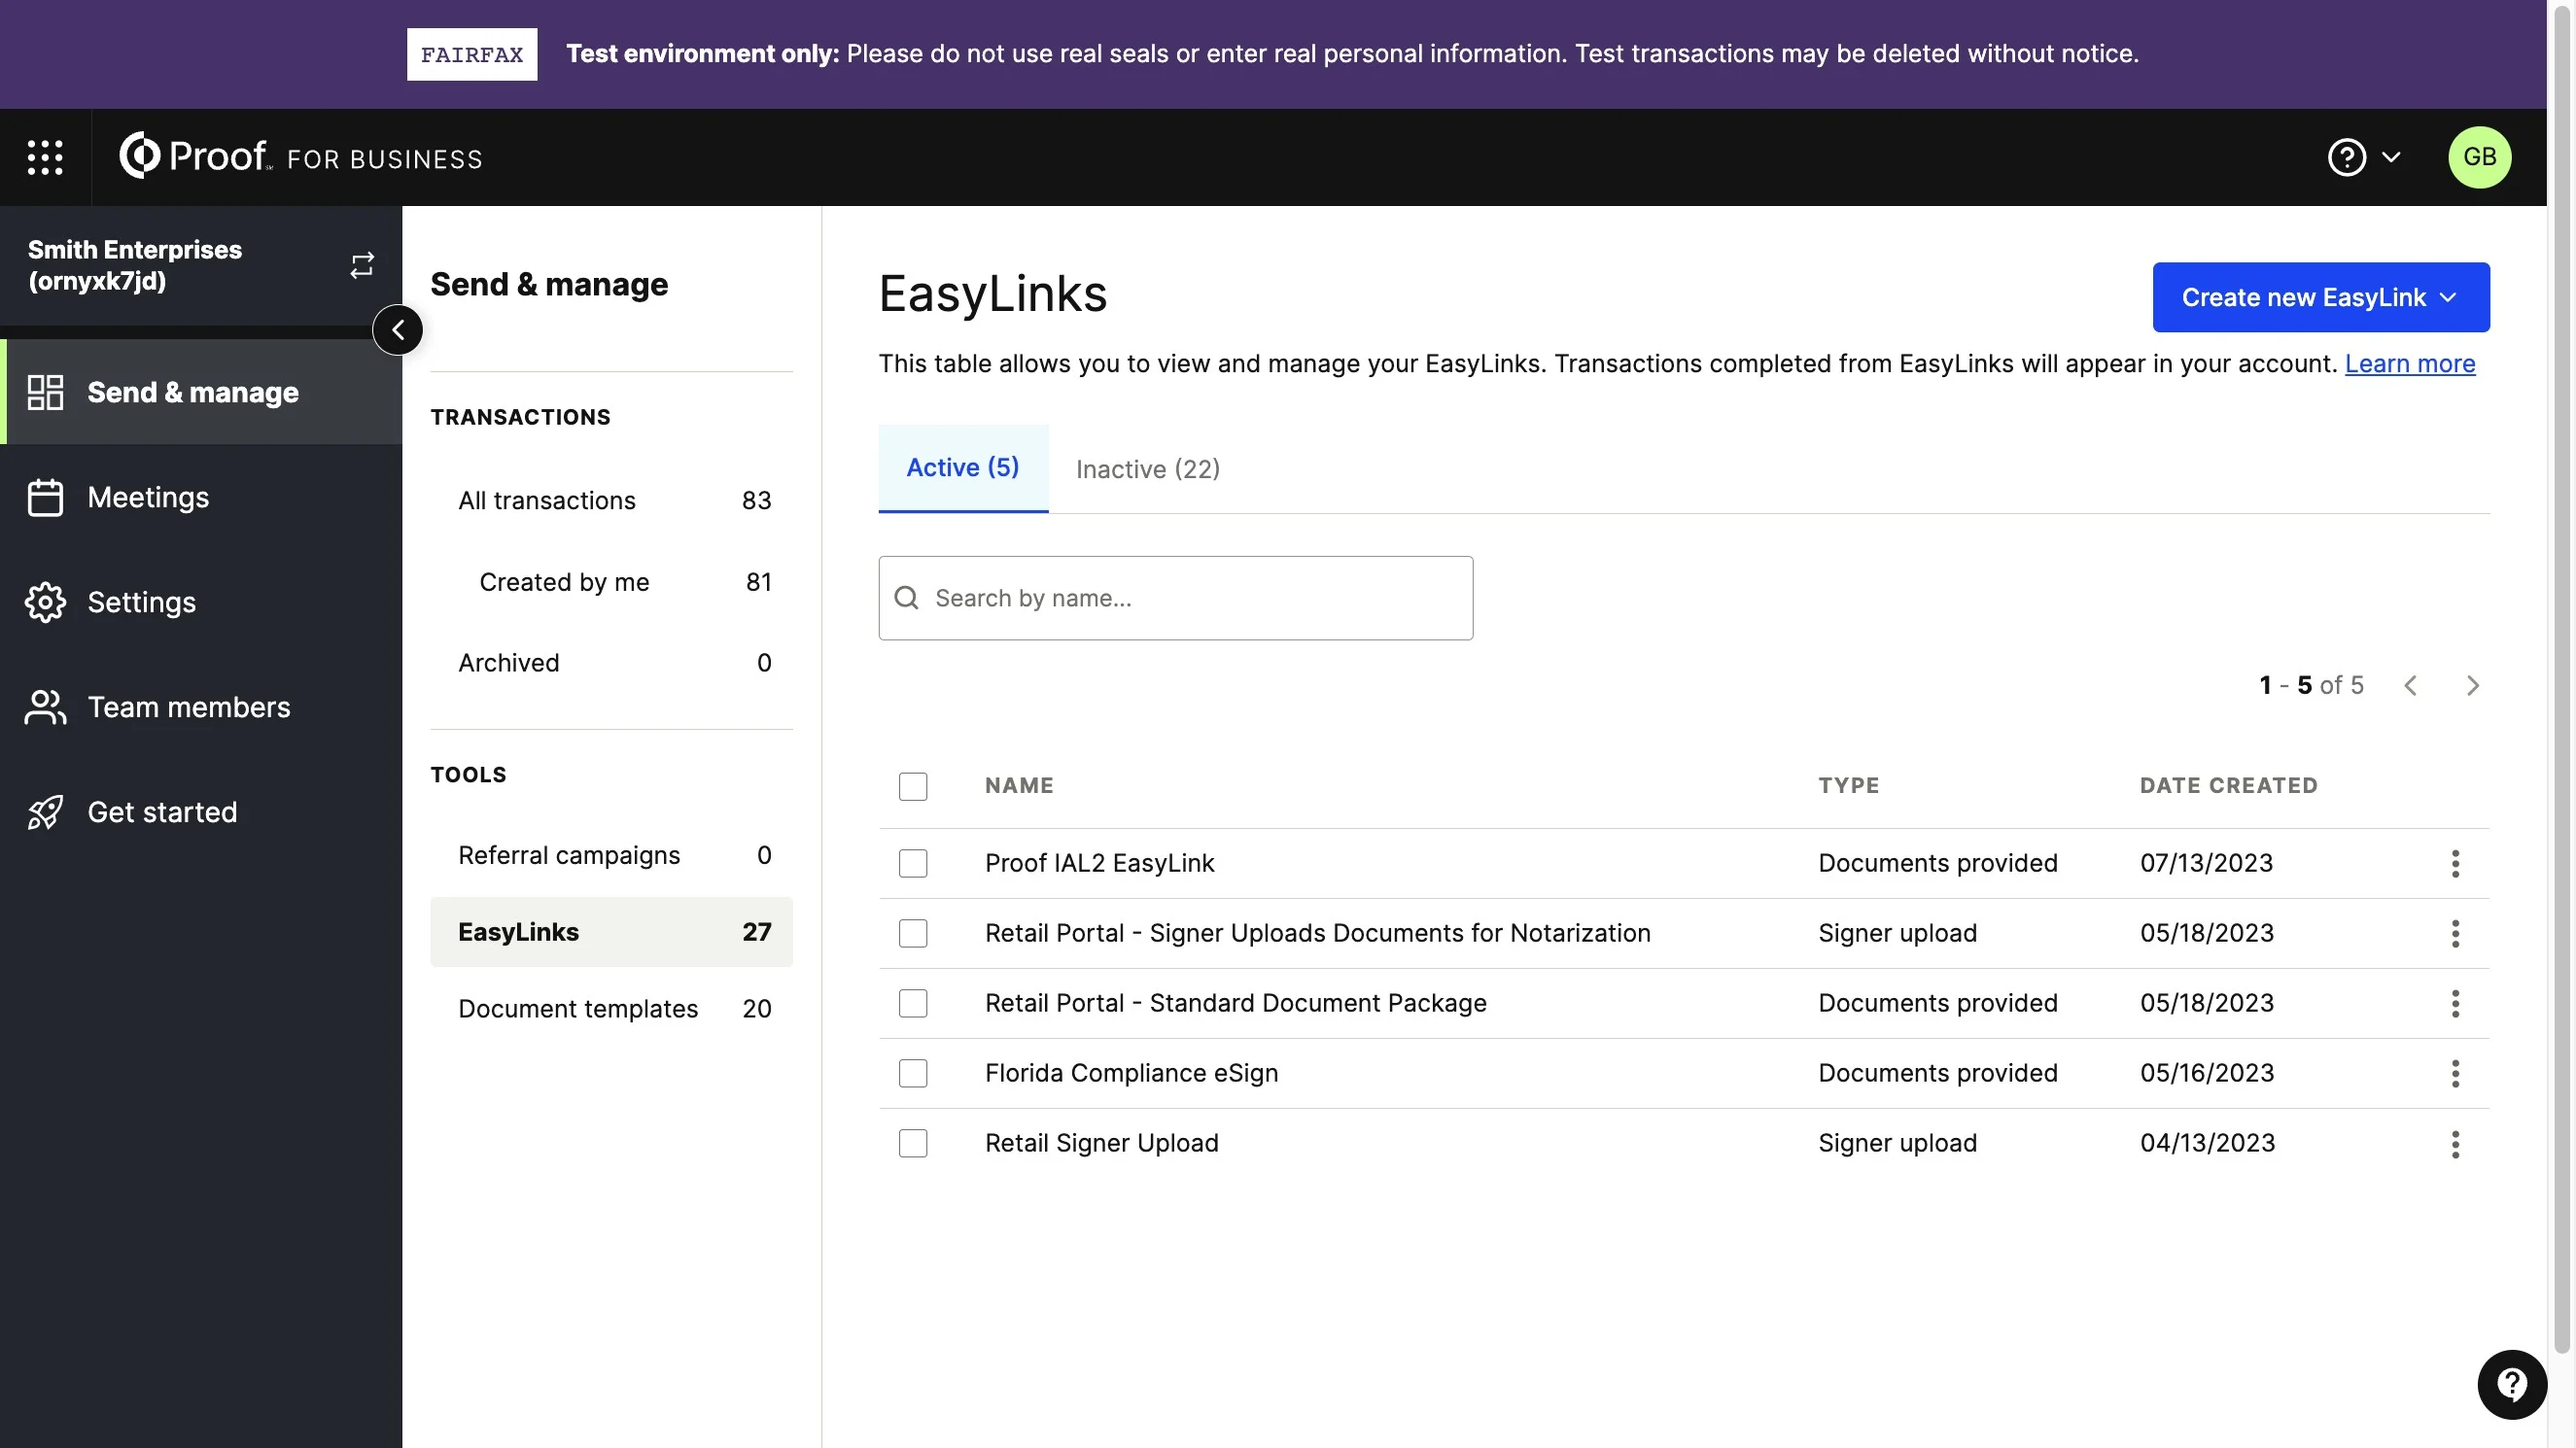Check the Retail Portal Signer Uploads checkbox
2576x1448 pixels.
coord(913,933)
